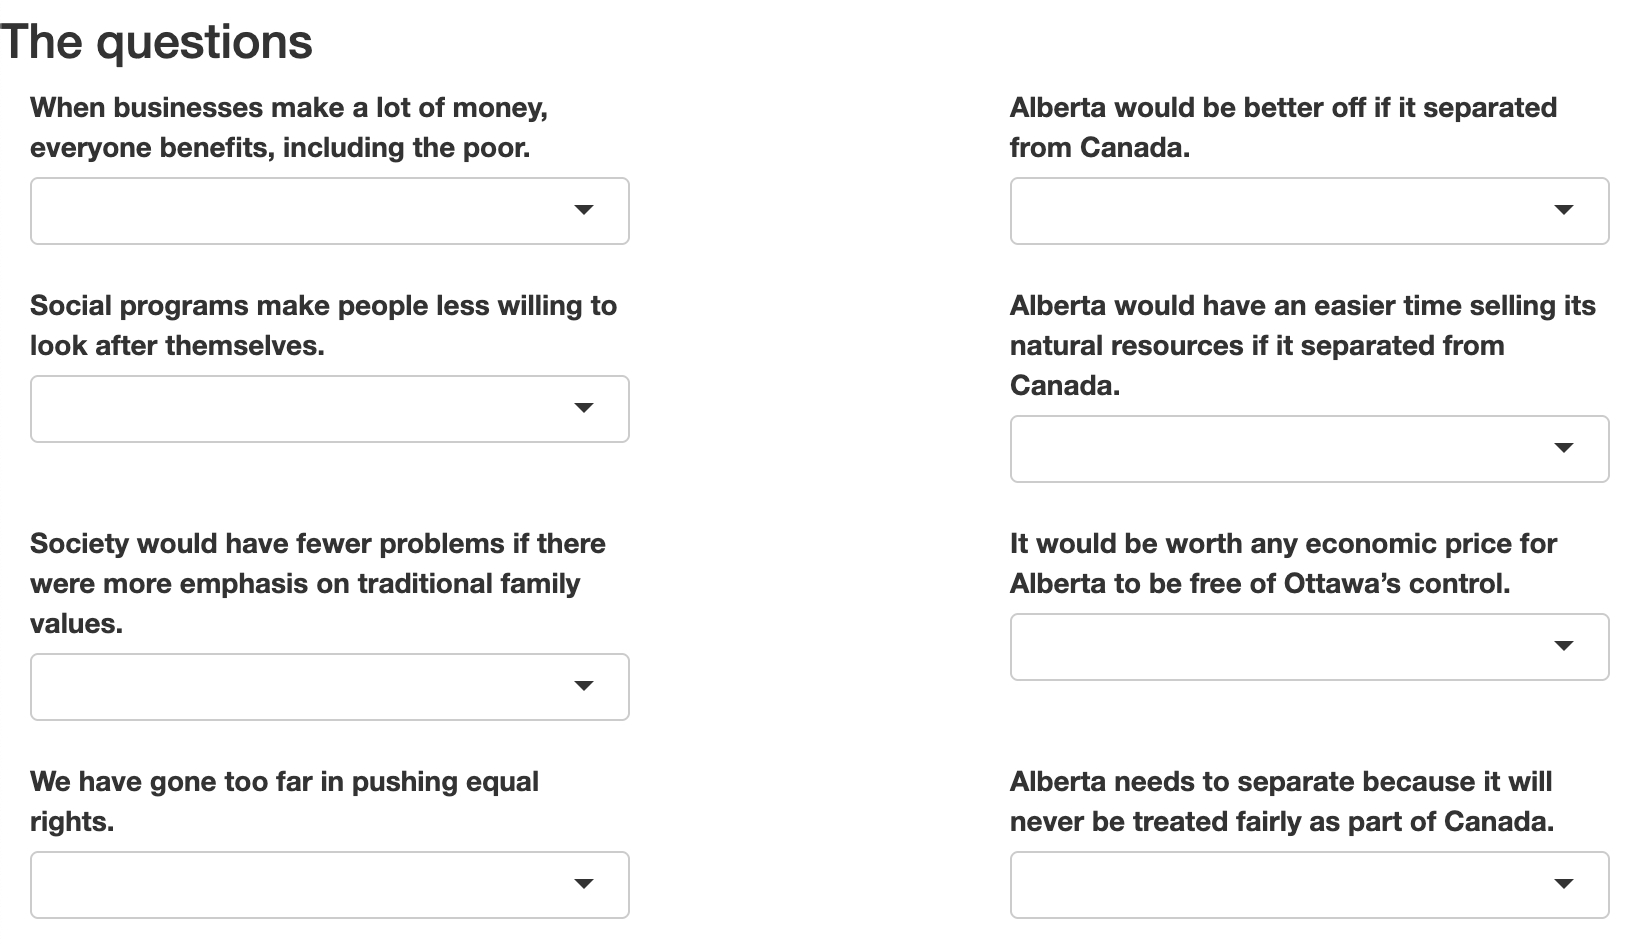Click the arrow icon in the 'treated fairly' dropdown
The width and height of the screenshot is (1629, 944).
(x=1564, y=884)
